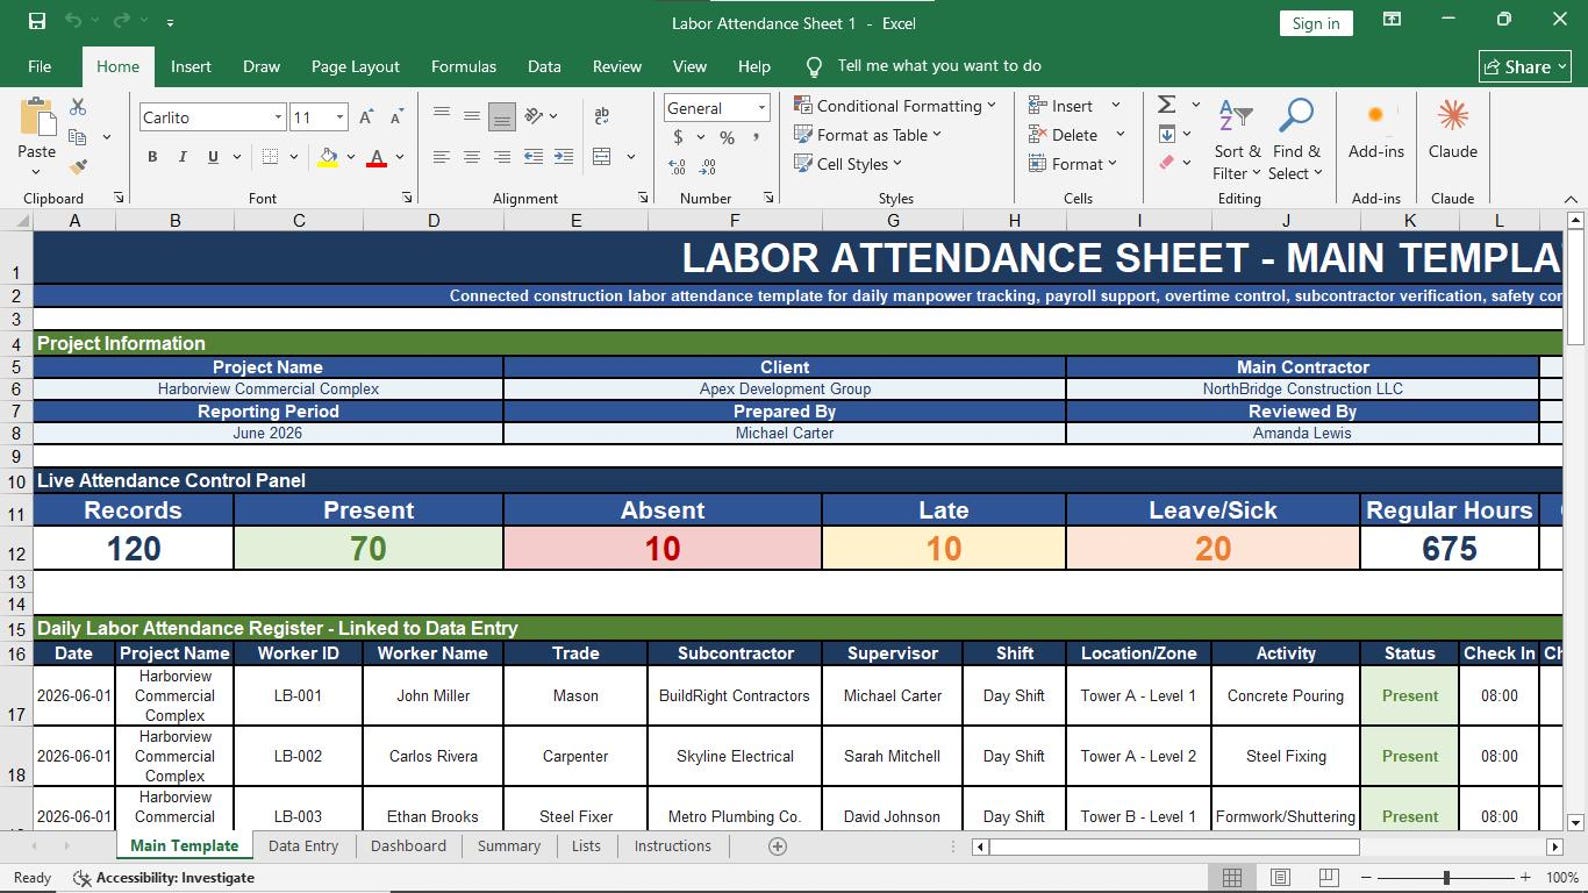The height and width of the screenshot is (893, 1588).
Task: Click the AutoSum sigma icon
Action: pyautogui.click(x=1166, y=105)
